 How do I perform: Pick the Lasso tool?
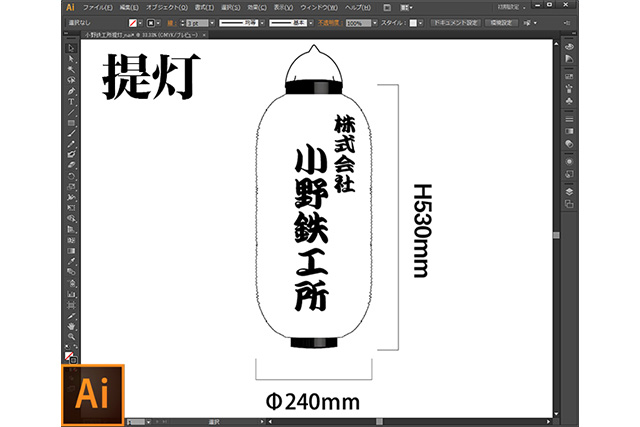click(71, 80)
